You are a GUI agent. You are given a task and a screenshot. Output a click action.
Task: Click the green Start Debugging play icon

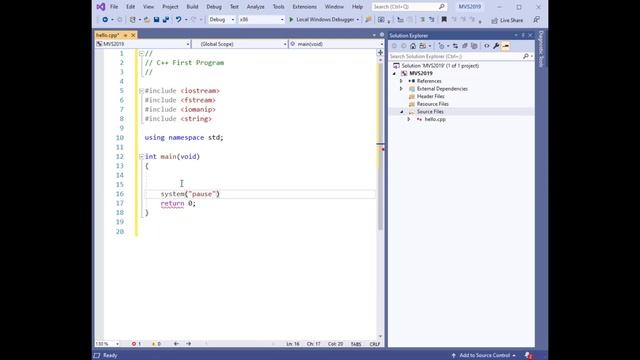(x=291, y=20)
